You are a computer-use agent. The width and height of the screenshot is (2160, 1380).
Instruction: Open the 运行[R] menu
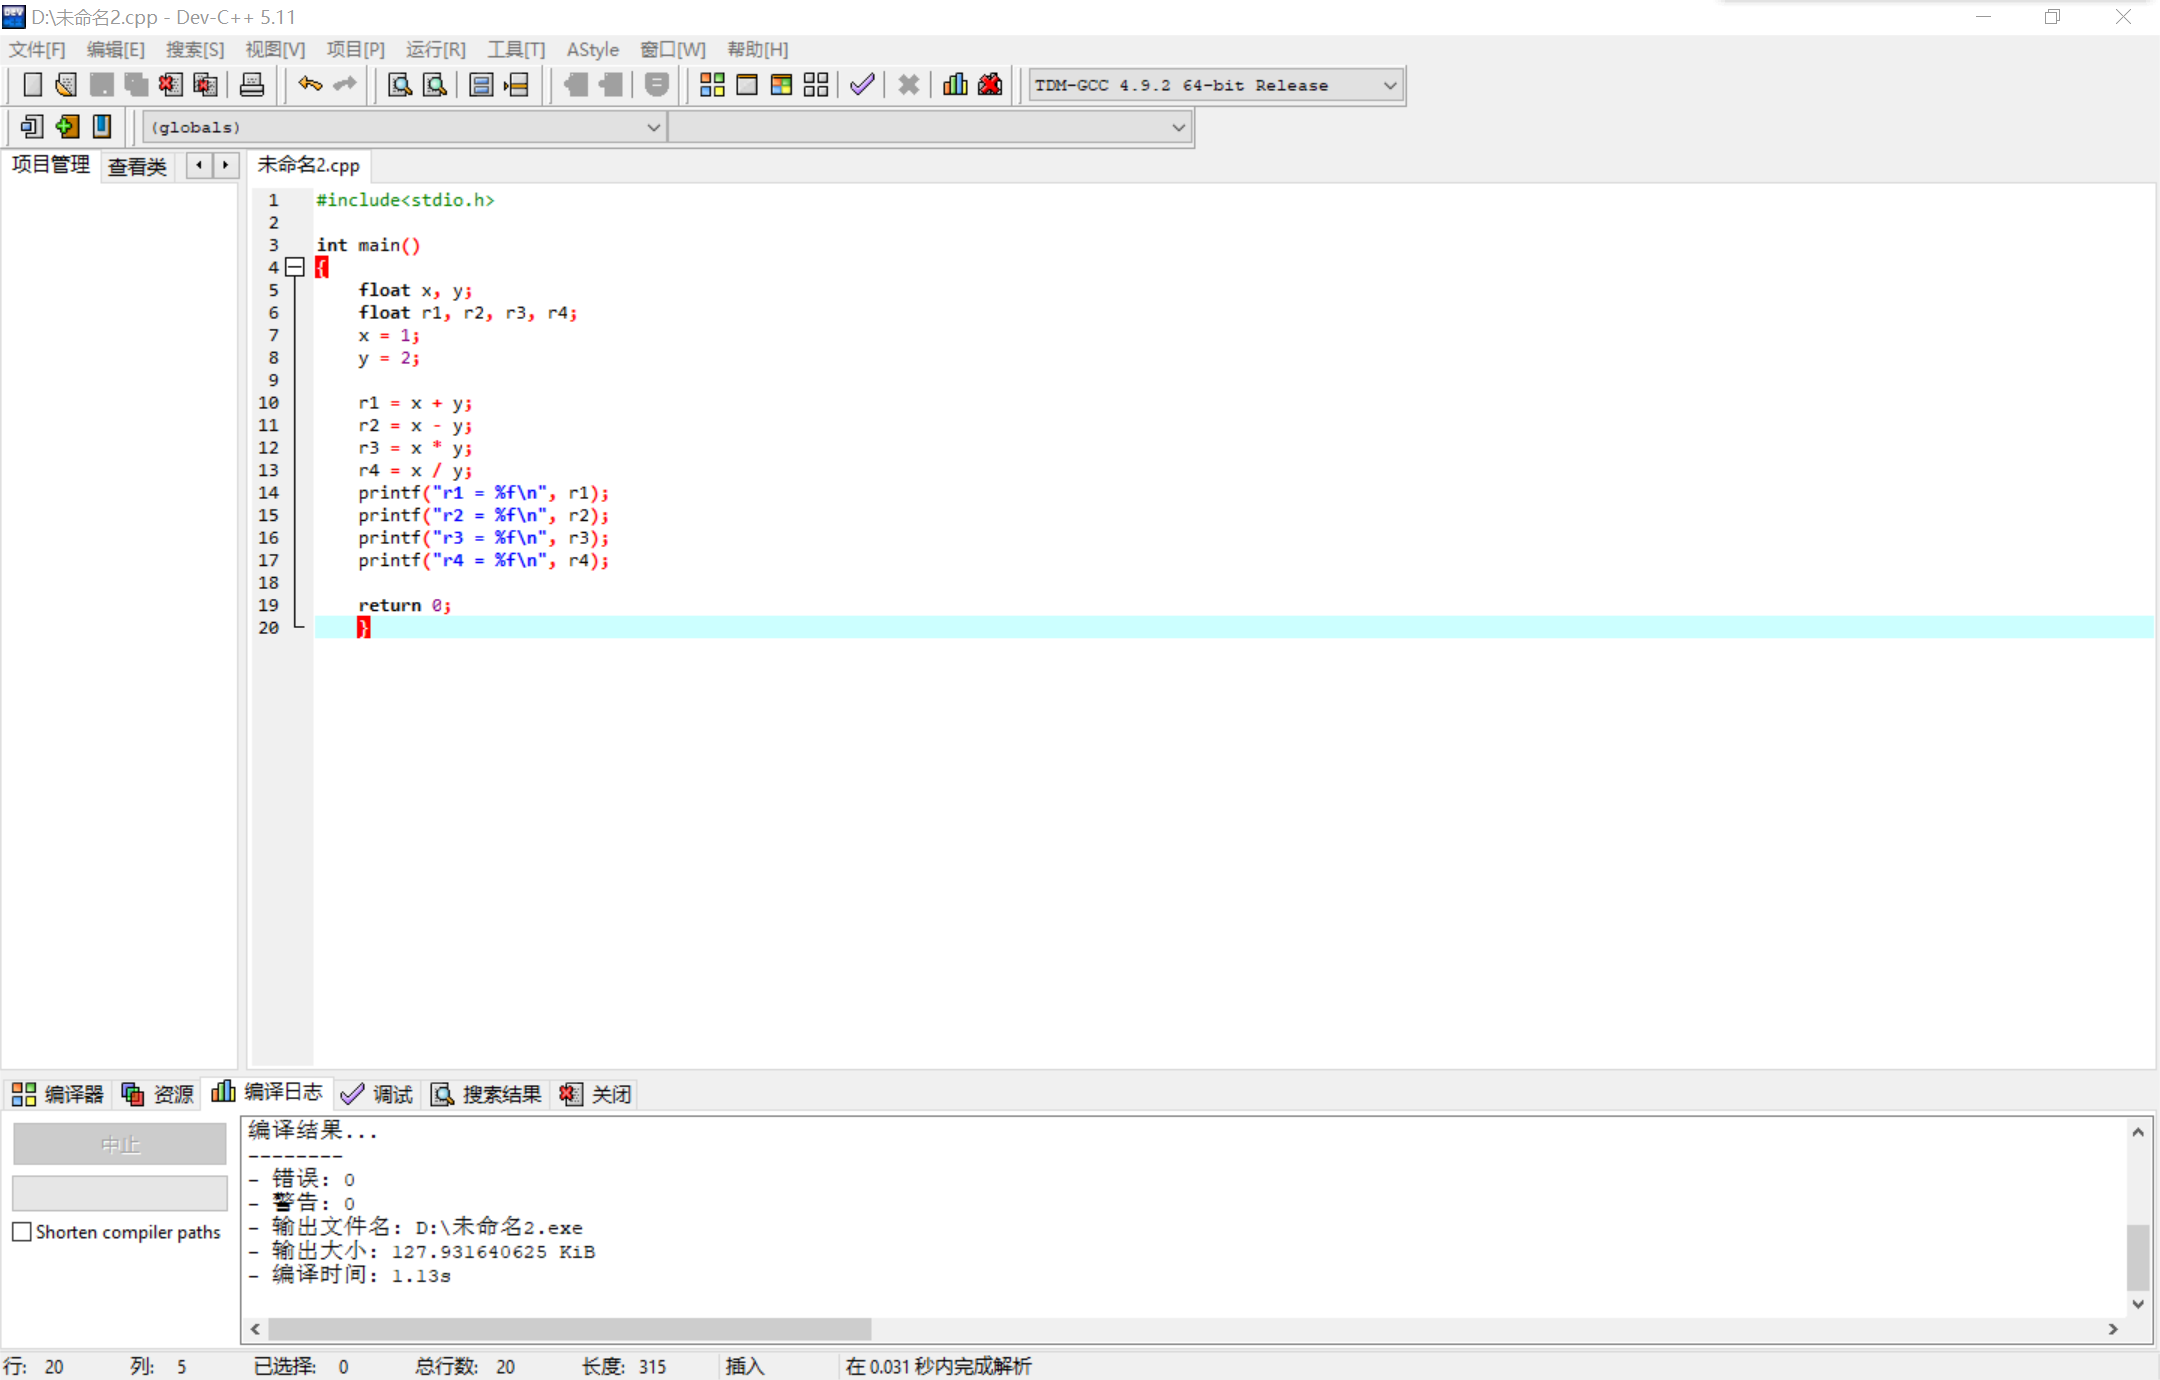[436, 49]
